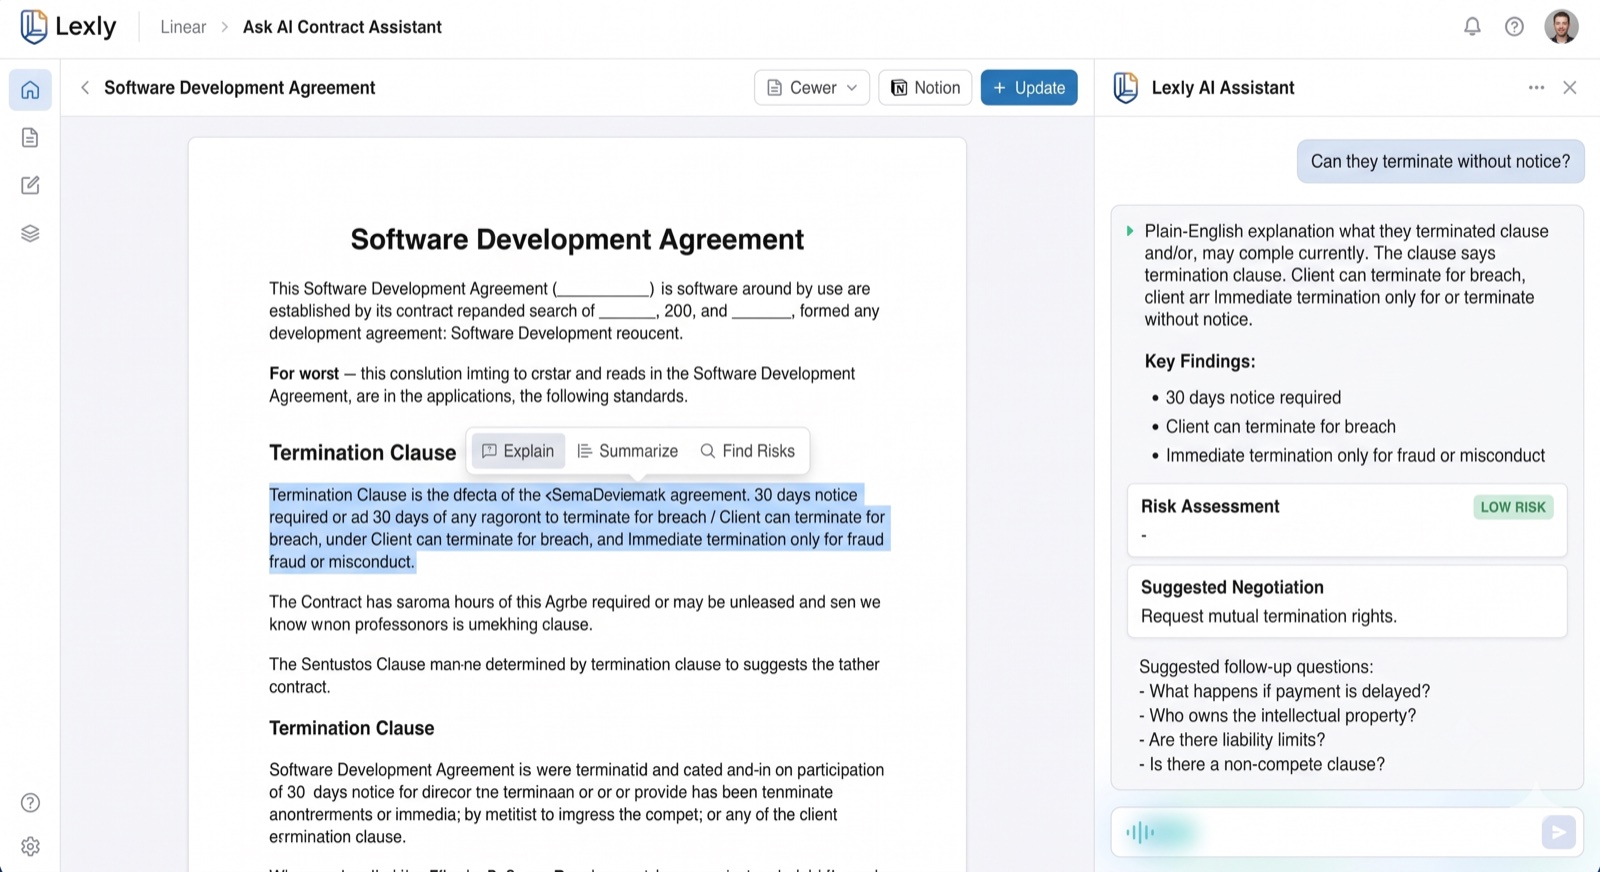The height and width of the screenshot is (872, 1600).
Task: Focus the assistant chat input field
Action: pos(1346,832)
